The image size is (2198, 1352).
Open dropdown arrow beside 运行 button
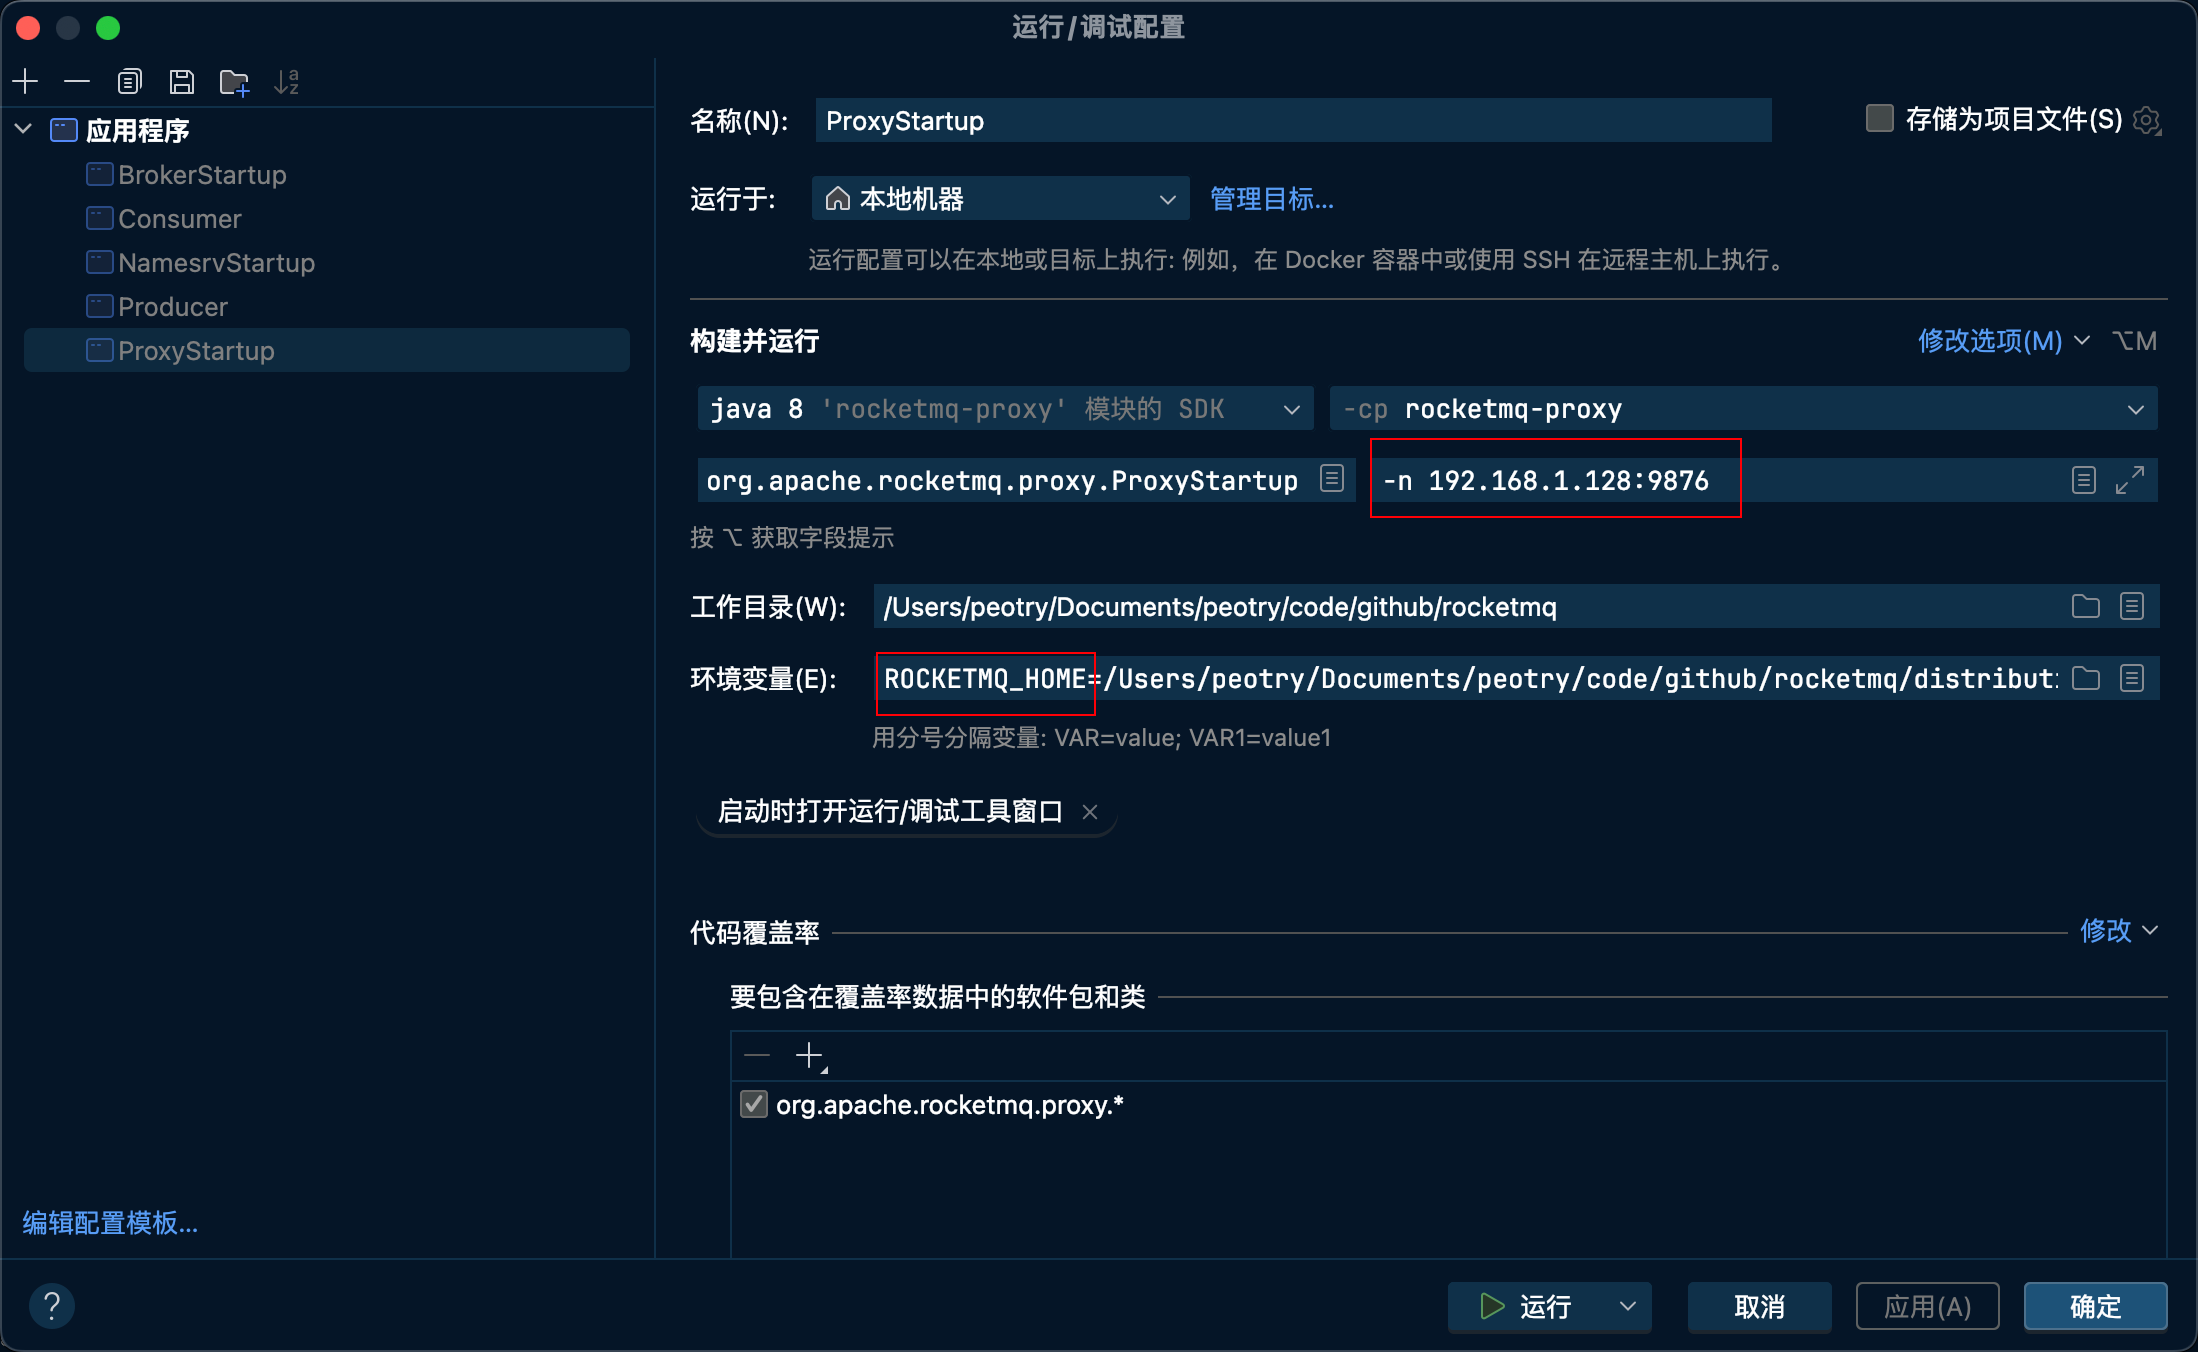pos(1628,1306)
